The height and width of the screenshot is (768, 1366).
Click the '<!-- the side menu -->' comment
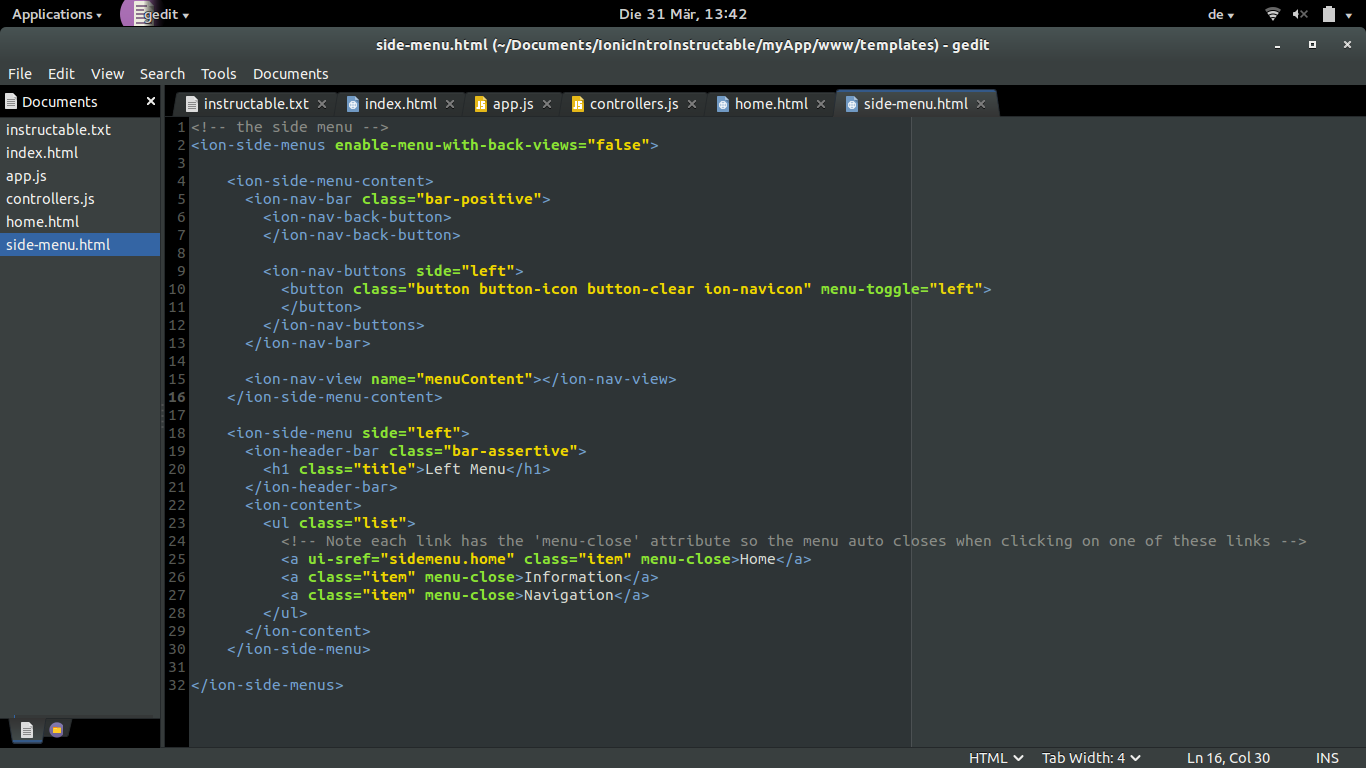tap(290, 127)
